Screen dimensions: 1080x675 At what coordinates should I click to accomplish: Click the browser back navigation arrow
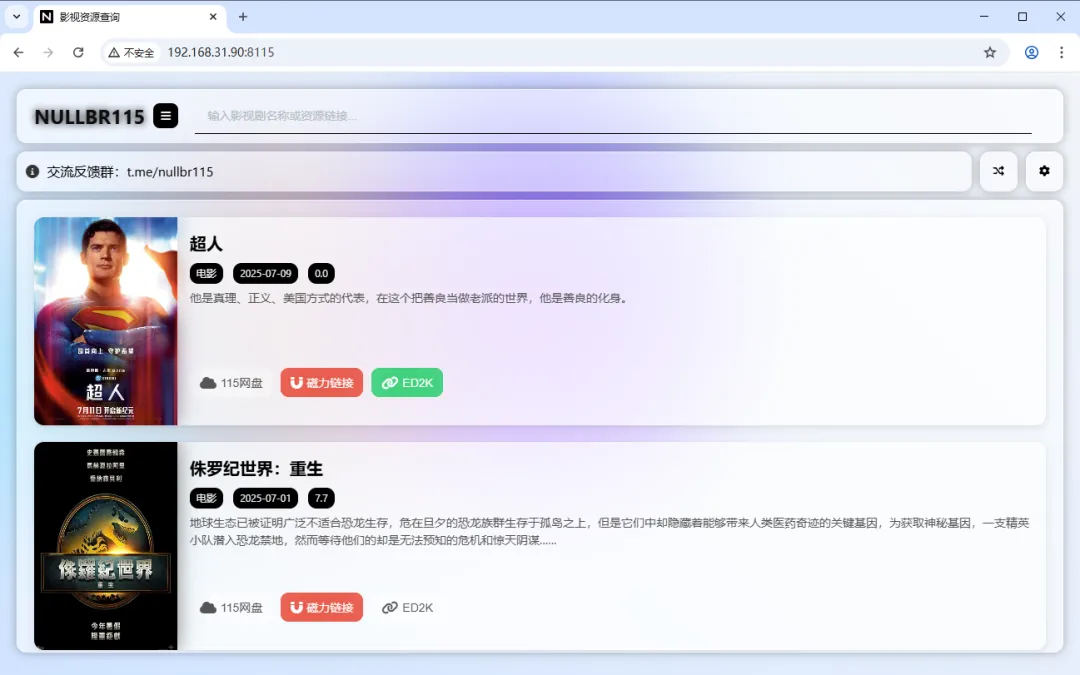point(18,51)
